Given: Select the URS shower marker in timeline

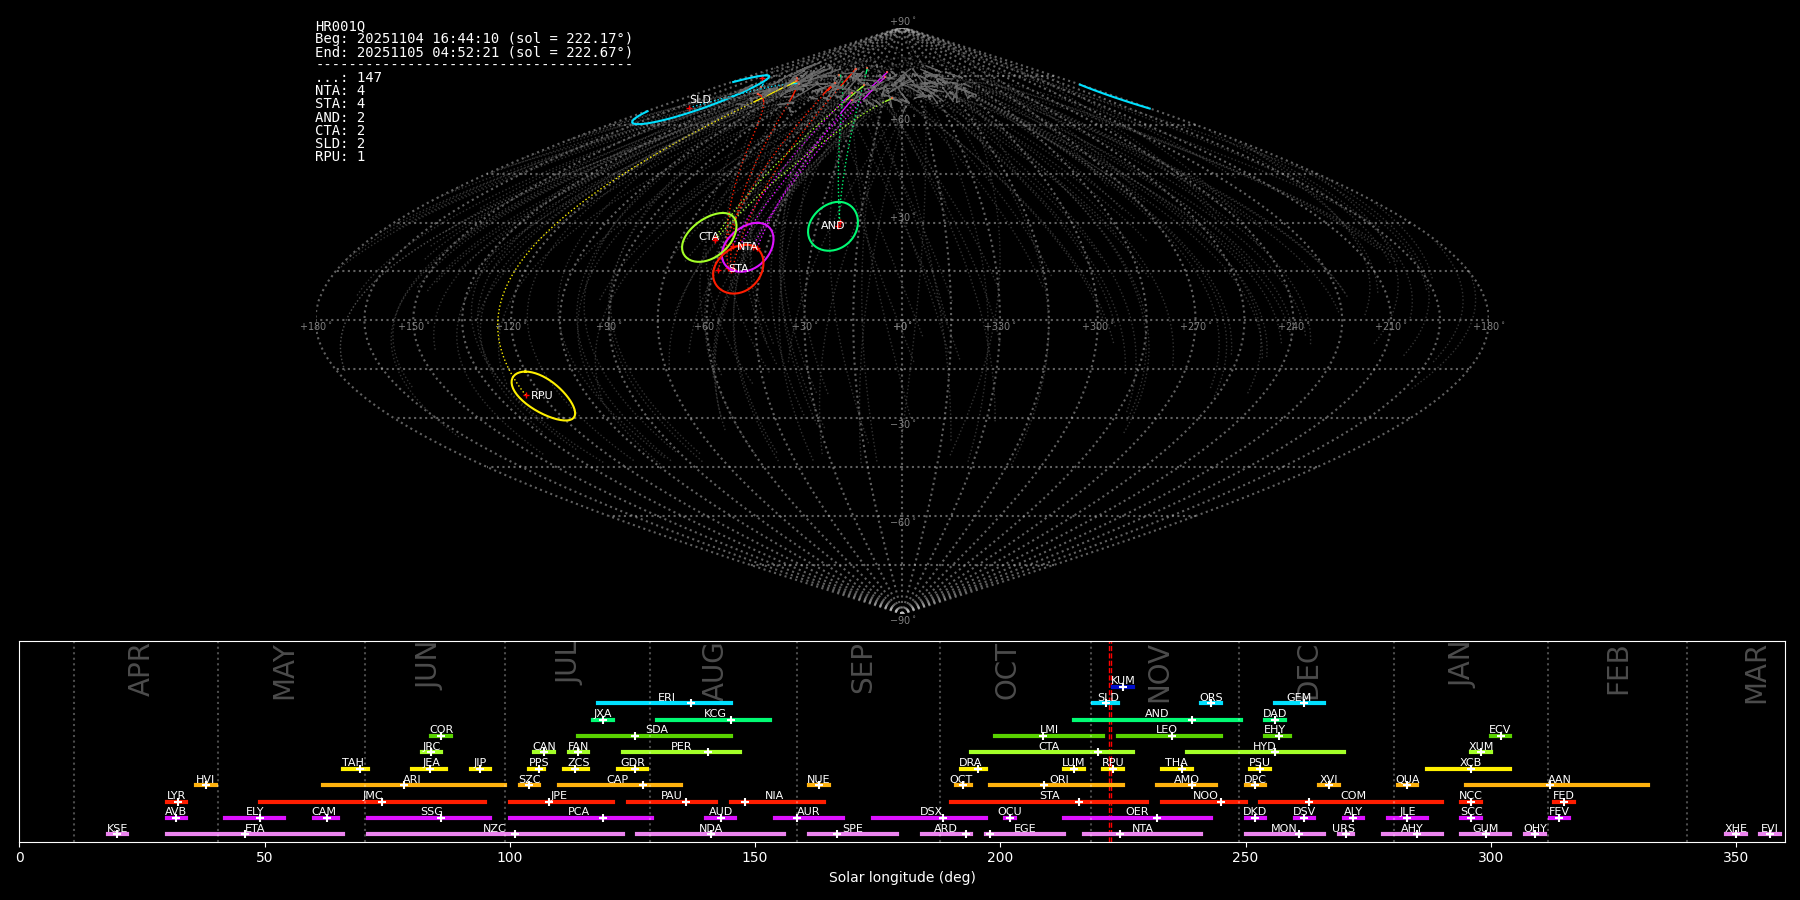Looking at the screenshot, I should (x=1345, y=834).
